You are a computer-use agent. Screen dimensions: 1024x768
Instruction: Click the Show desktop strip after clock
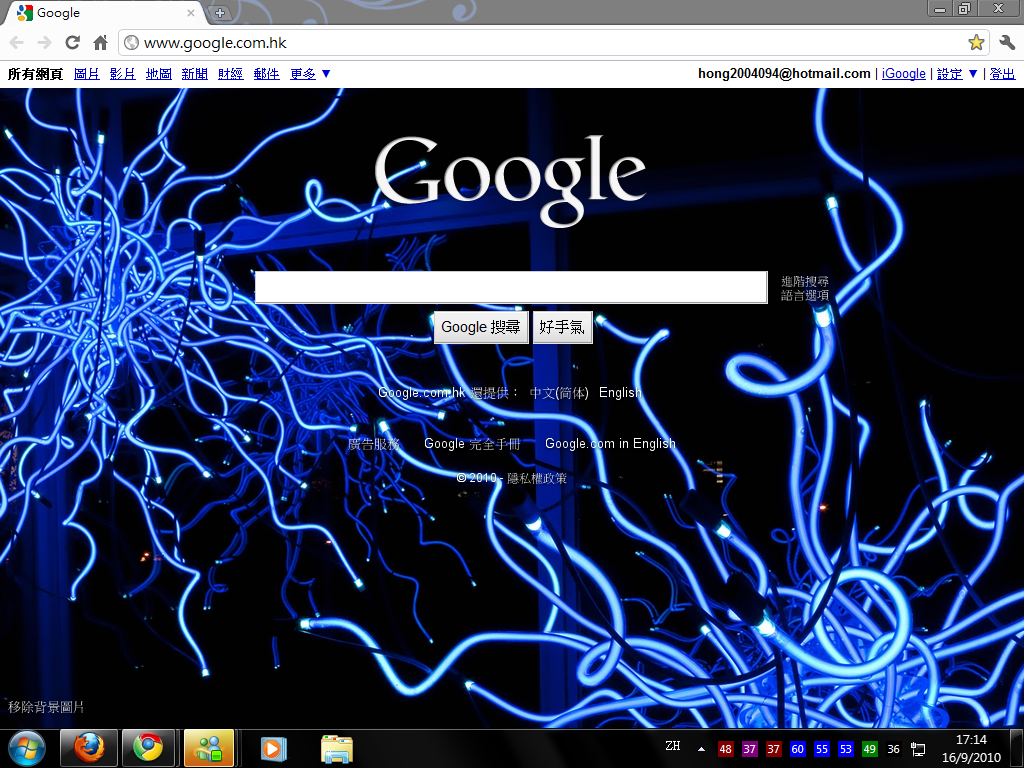click(1017, 748)
